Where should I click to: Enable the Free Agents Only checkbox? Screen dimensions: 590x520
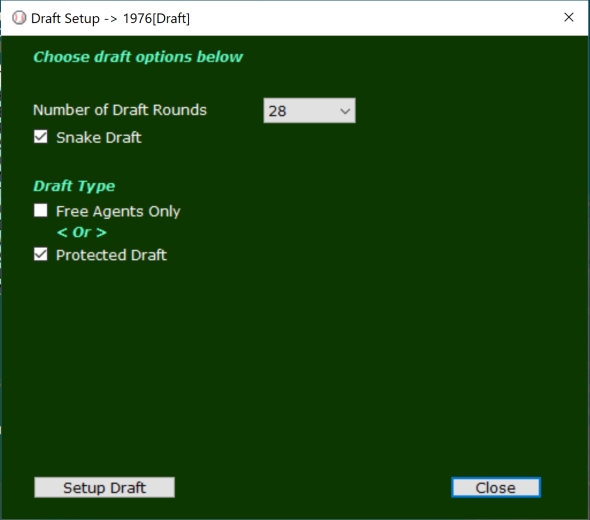pos(41,211)
